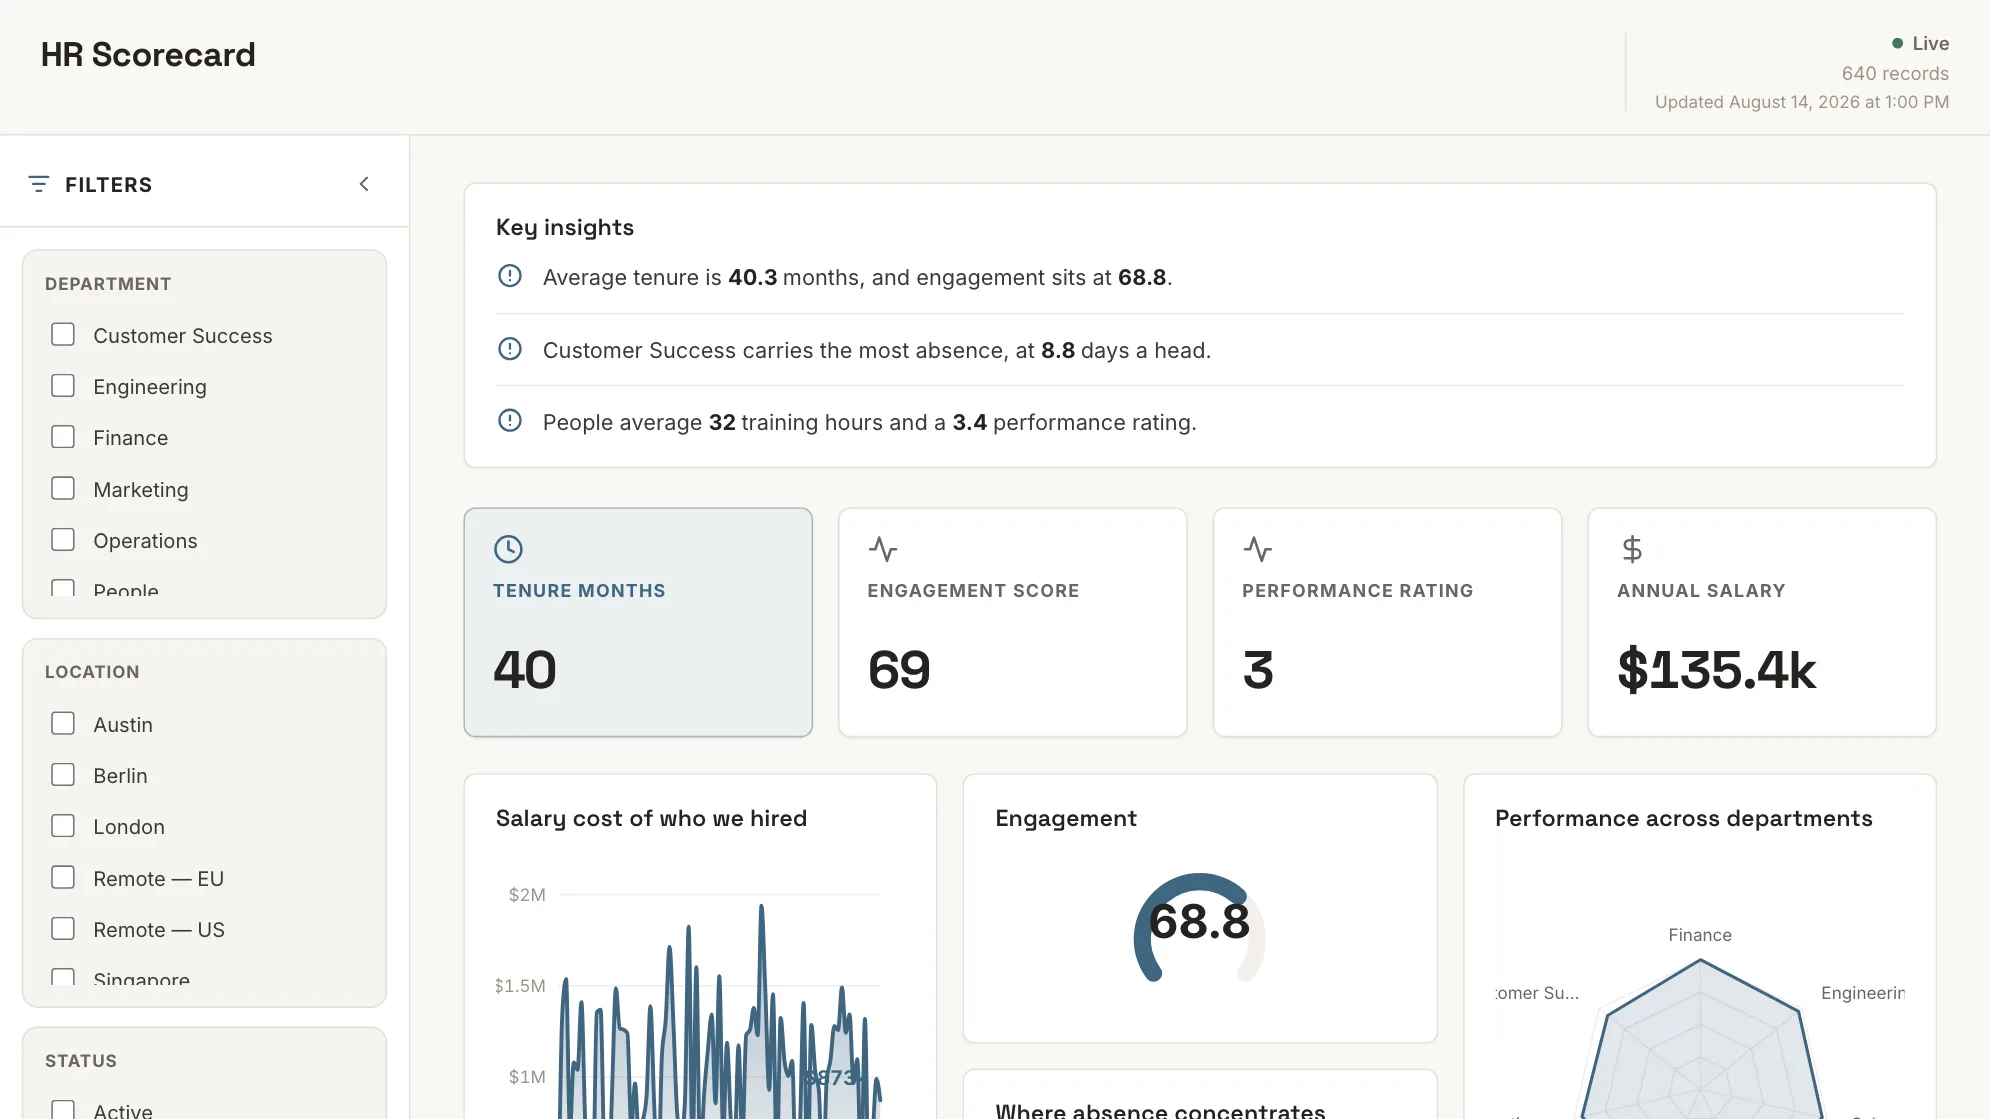Click the pulse icon on Engagement Score card

[883, 549]
